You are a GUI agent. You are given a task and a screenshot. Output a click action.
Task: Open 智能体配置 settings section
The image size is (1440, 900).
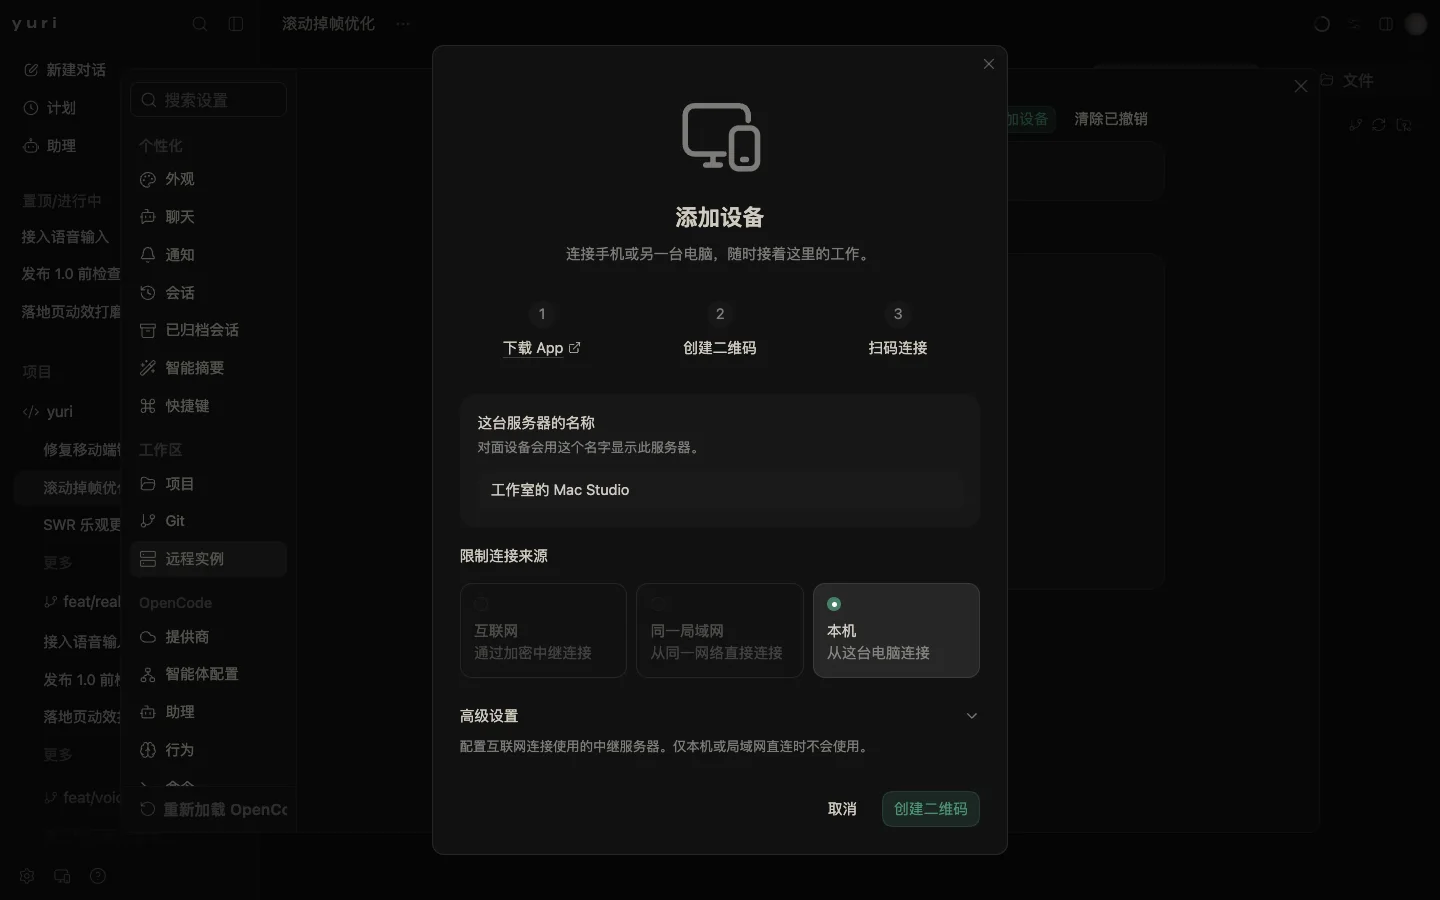tap(208, 674)
